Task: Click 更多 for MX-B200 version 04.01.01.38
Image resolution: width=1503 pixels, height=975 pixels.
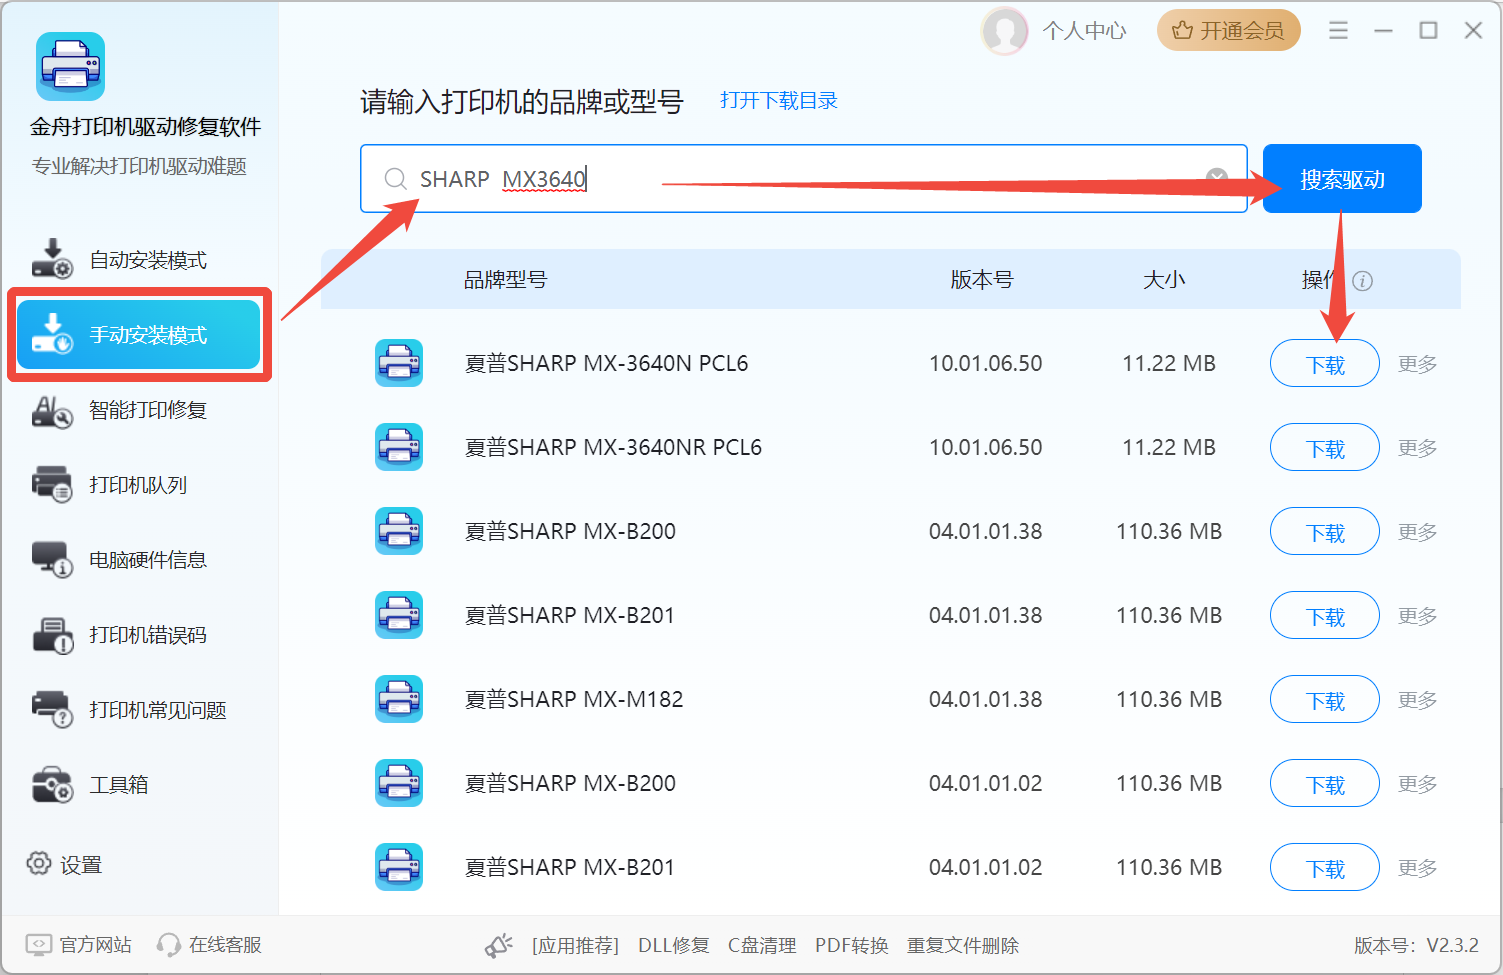Action: pos(1418,532)
